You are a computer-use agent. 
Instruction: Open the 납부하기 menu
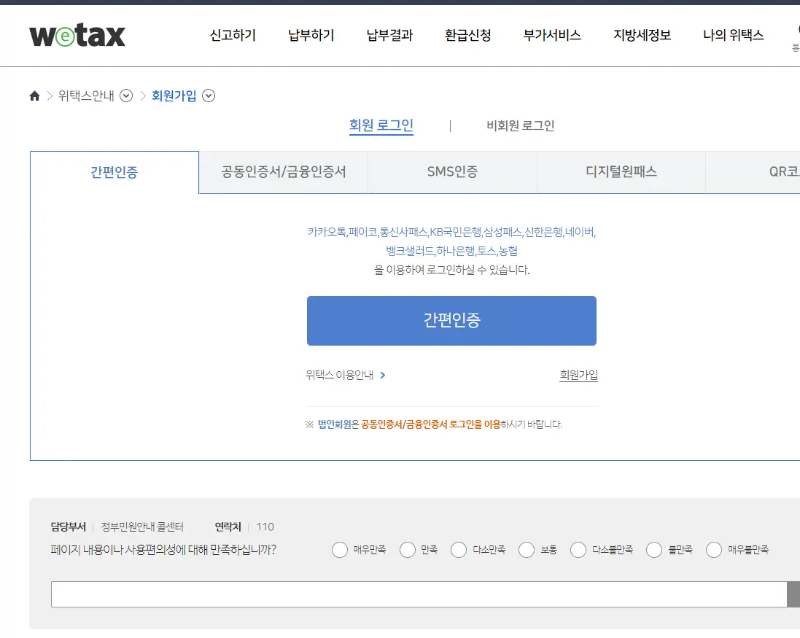310,33
